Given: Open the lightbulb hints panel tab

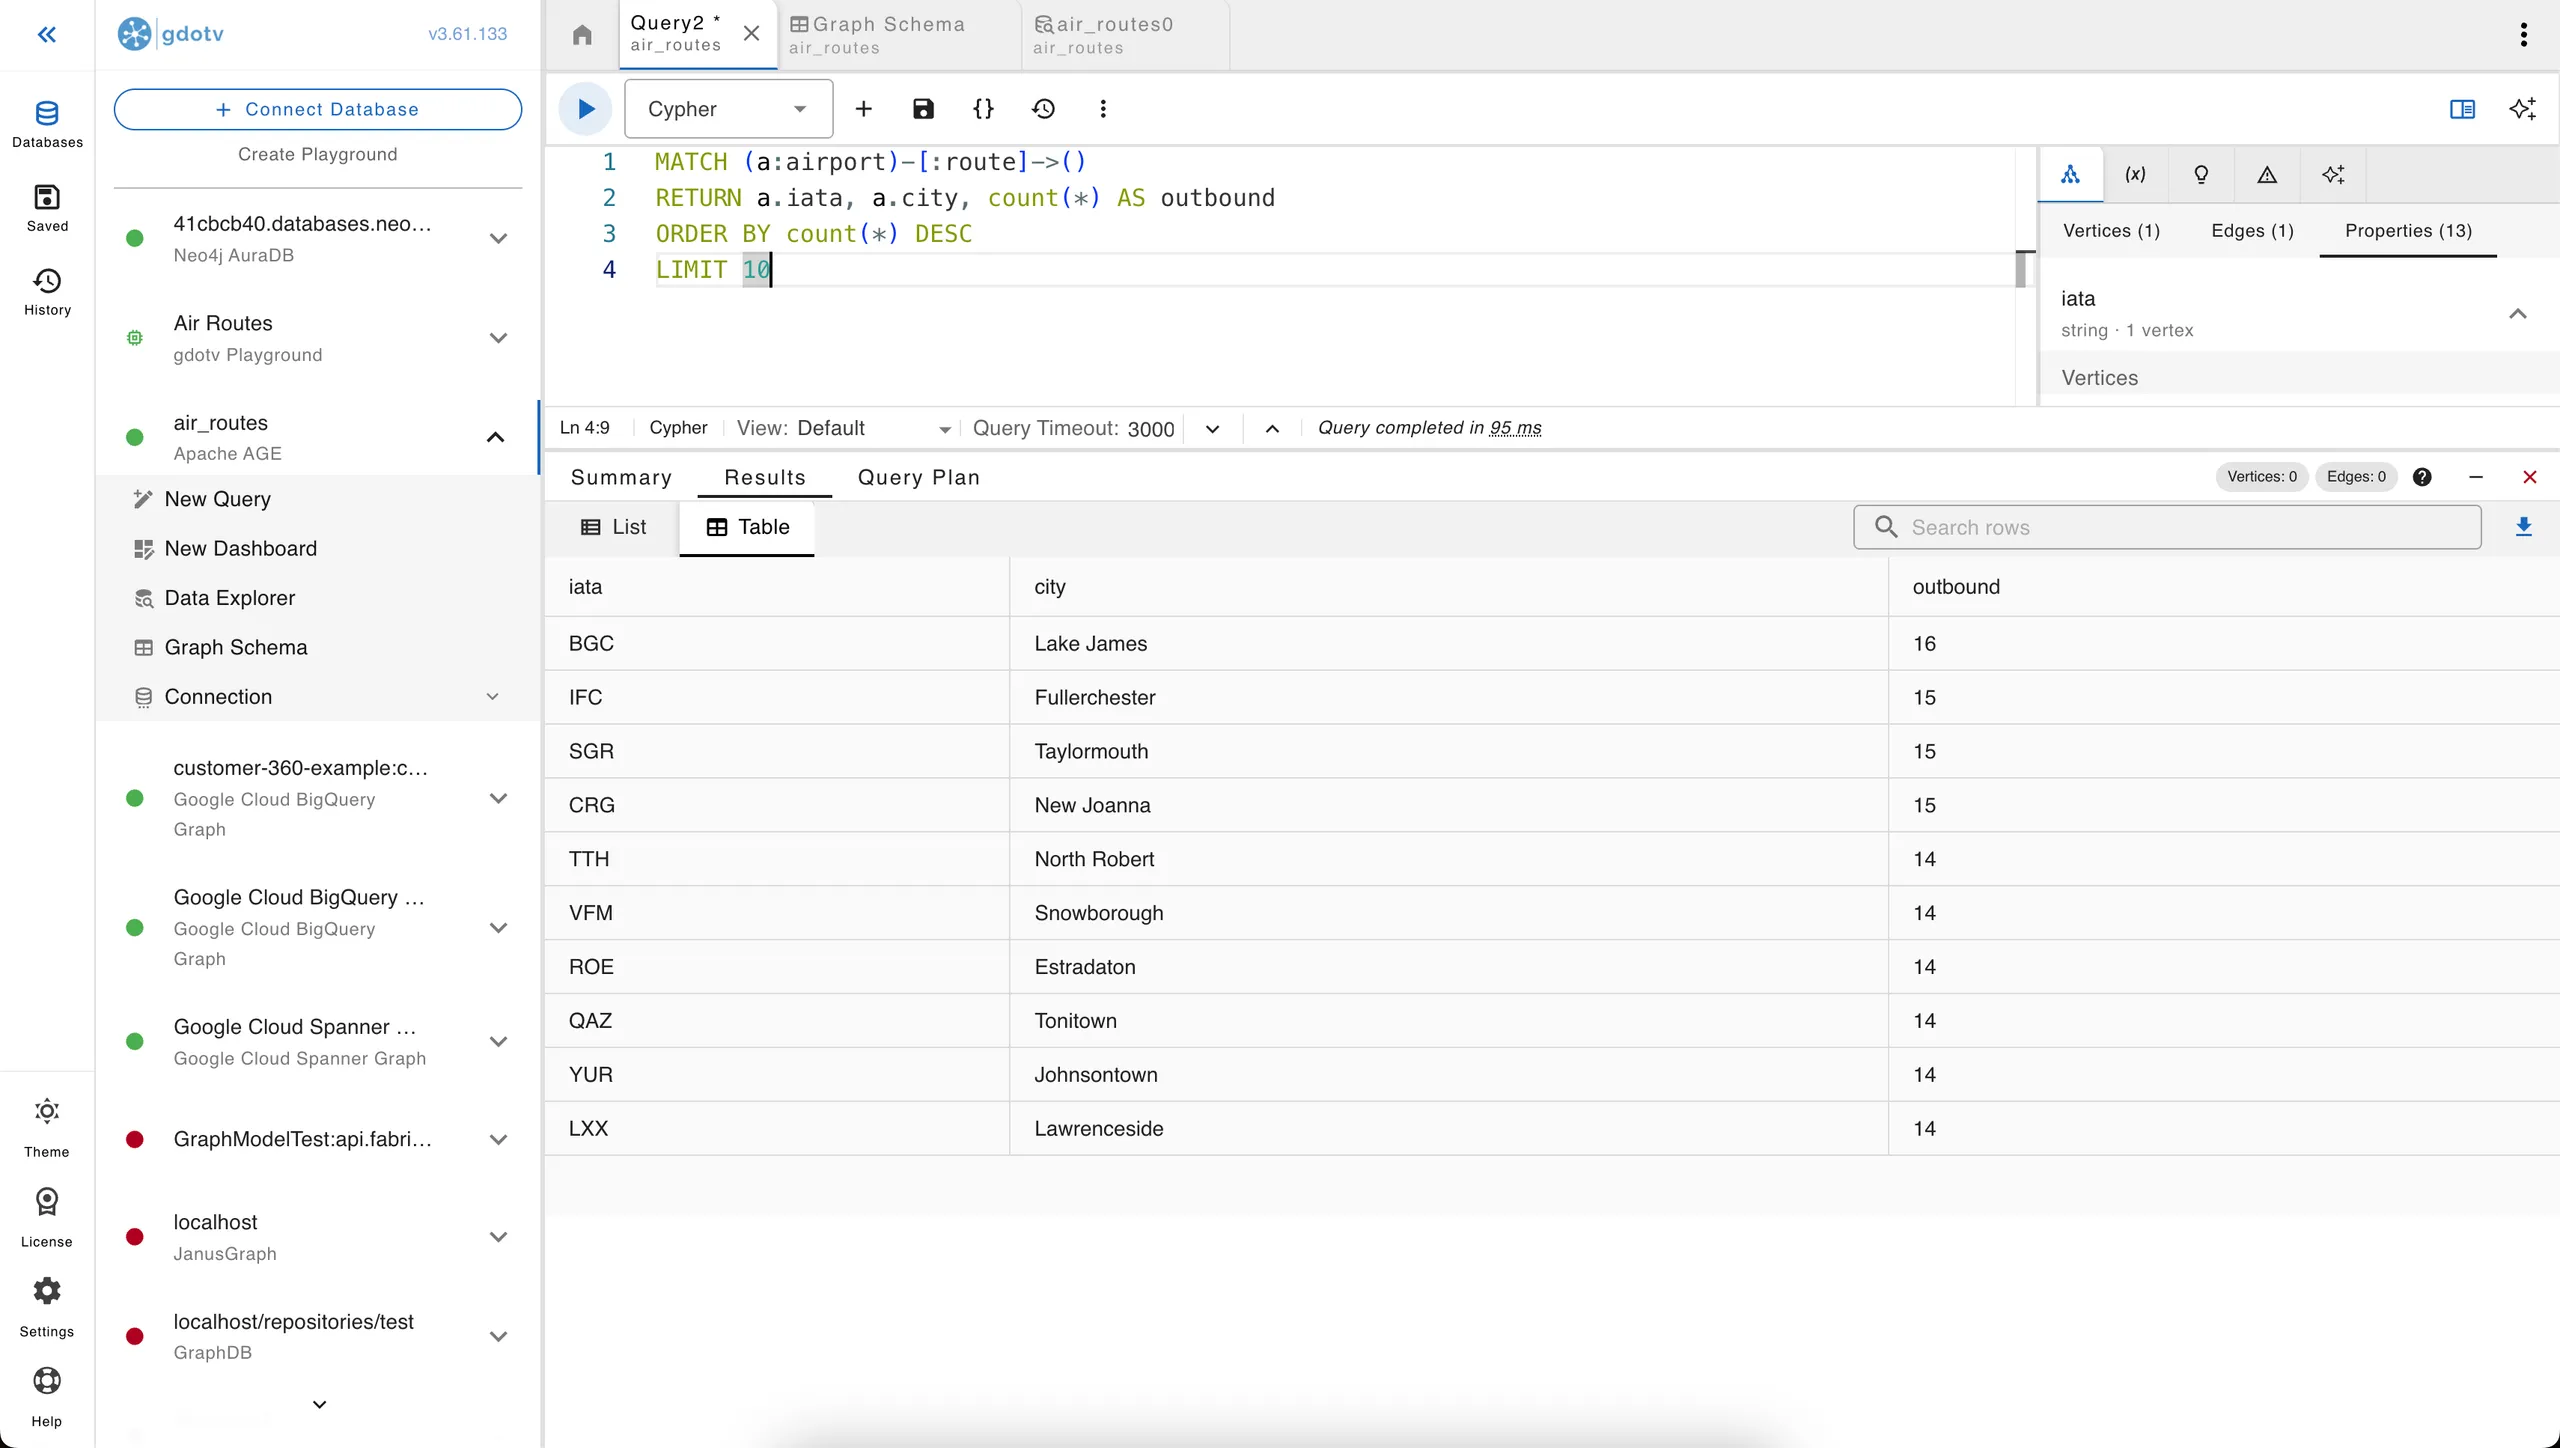Looking at the screenshot, I should (x=2201, y=175).
